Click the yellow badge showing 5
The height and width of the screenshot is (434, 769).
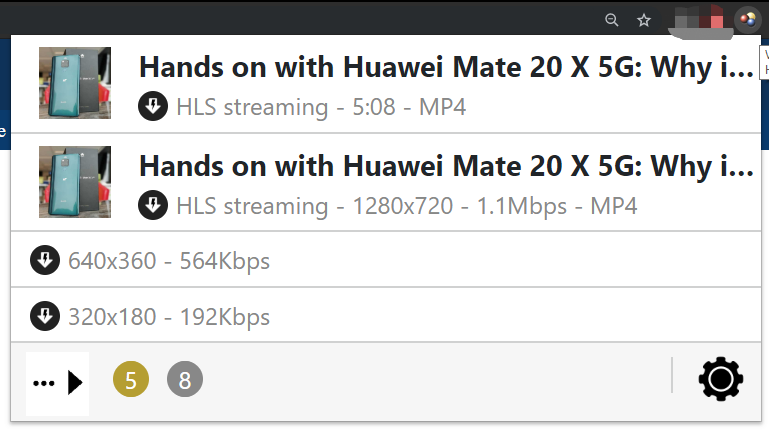pyautogui.click(x=131, y=379)
